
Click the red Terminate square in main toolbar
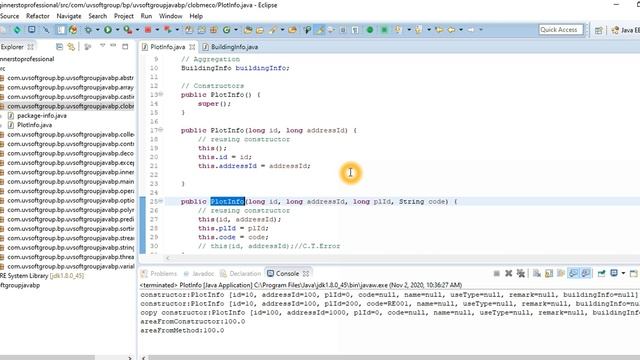click(148, 29)
